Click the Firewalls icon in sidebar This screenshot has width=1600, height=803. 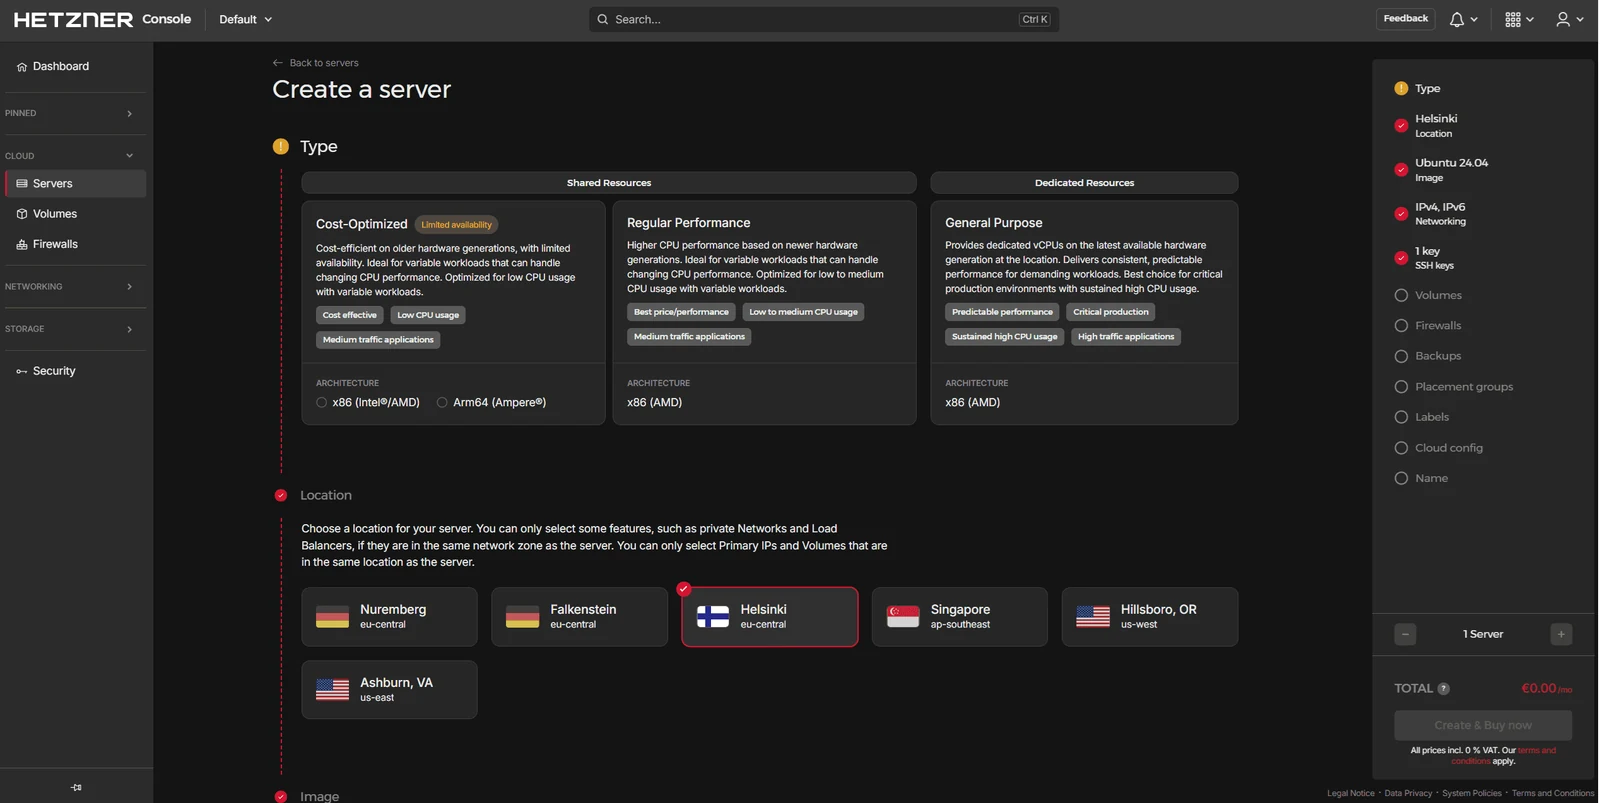point(22,244)
